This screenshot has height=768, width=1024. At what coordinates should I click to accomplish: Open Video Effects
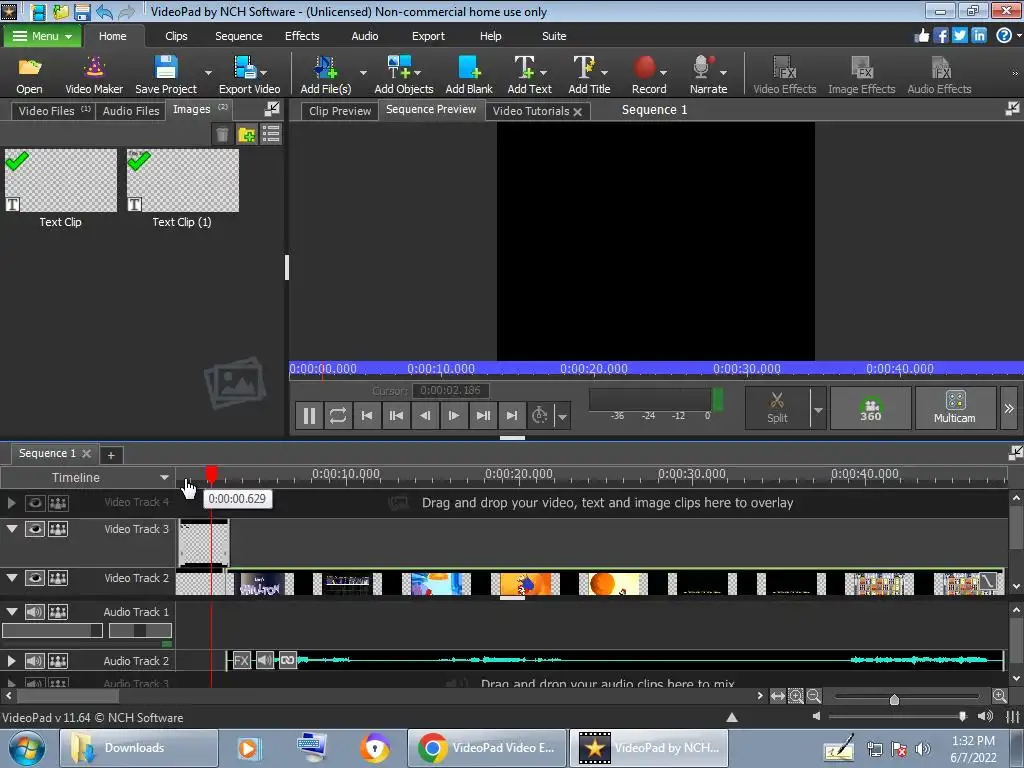(784, 75)
